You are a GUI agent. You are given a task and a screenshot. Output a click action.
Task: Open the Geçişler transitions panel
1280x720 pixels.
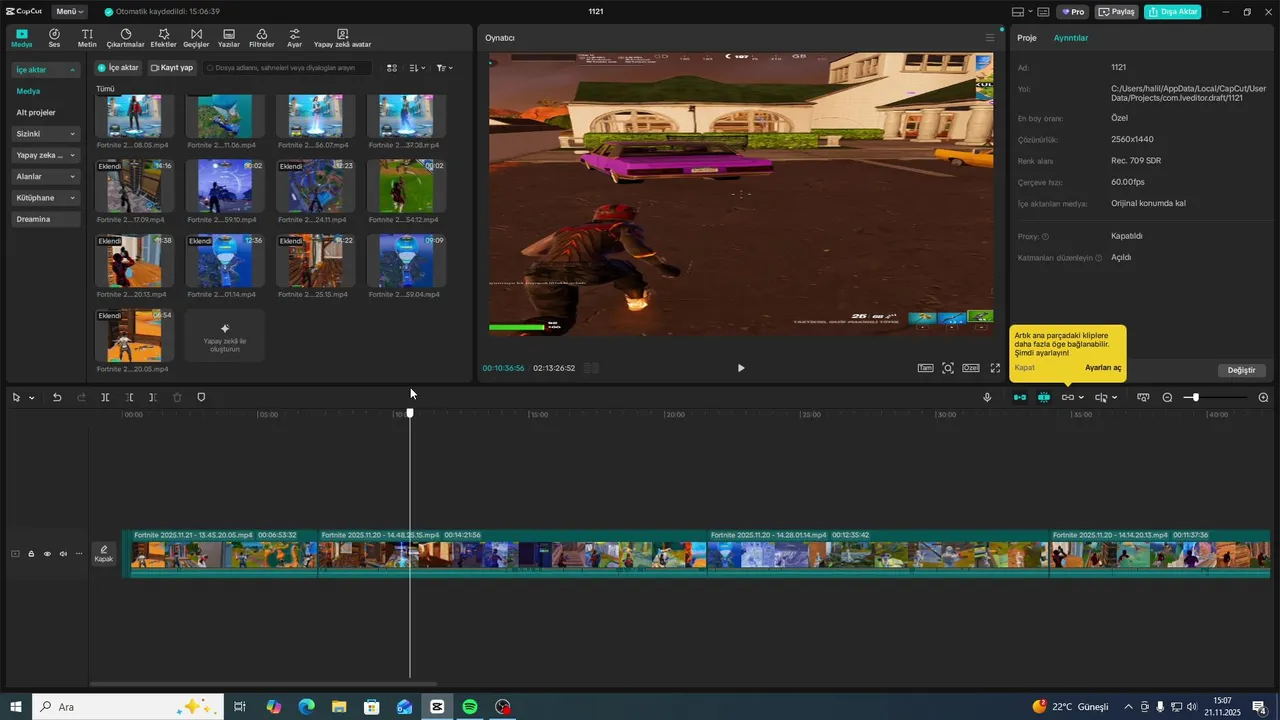(x=196, y=38)
